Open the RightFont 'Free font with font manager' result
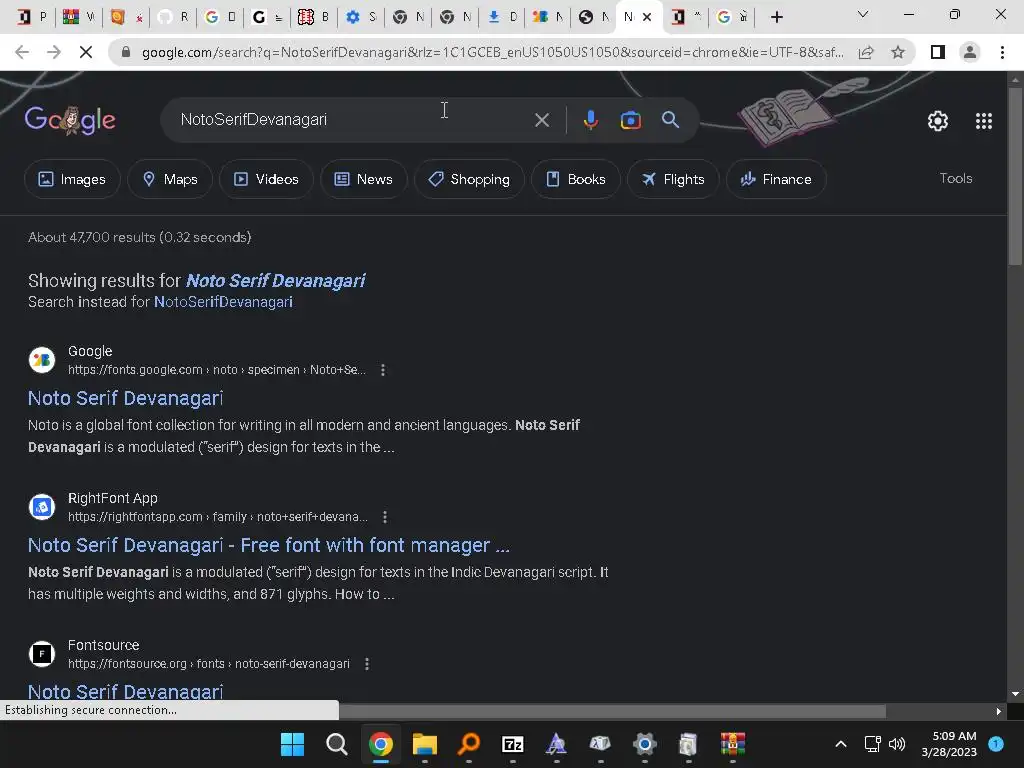Screen dimensions: 1024x768 coord(268,545)
